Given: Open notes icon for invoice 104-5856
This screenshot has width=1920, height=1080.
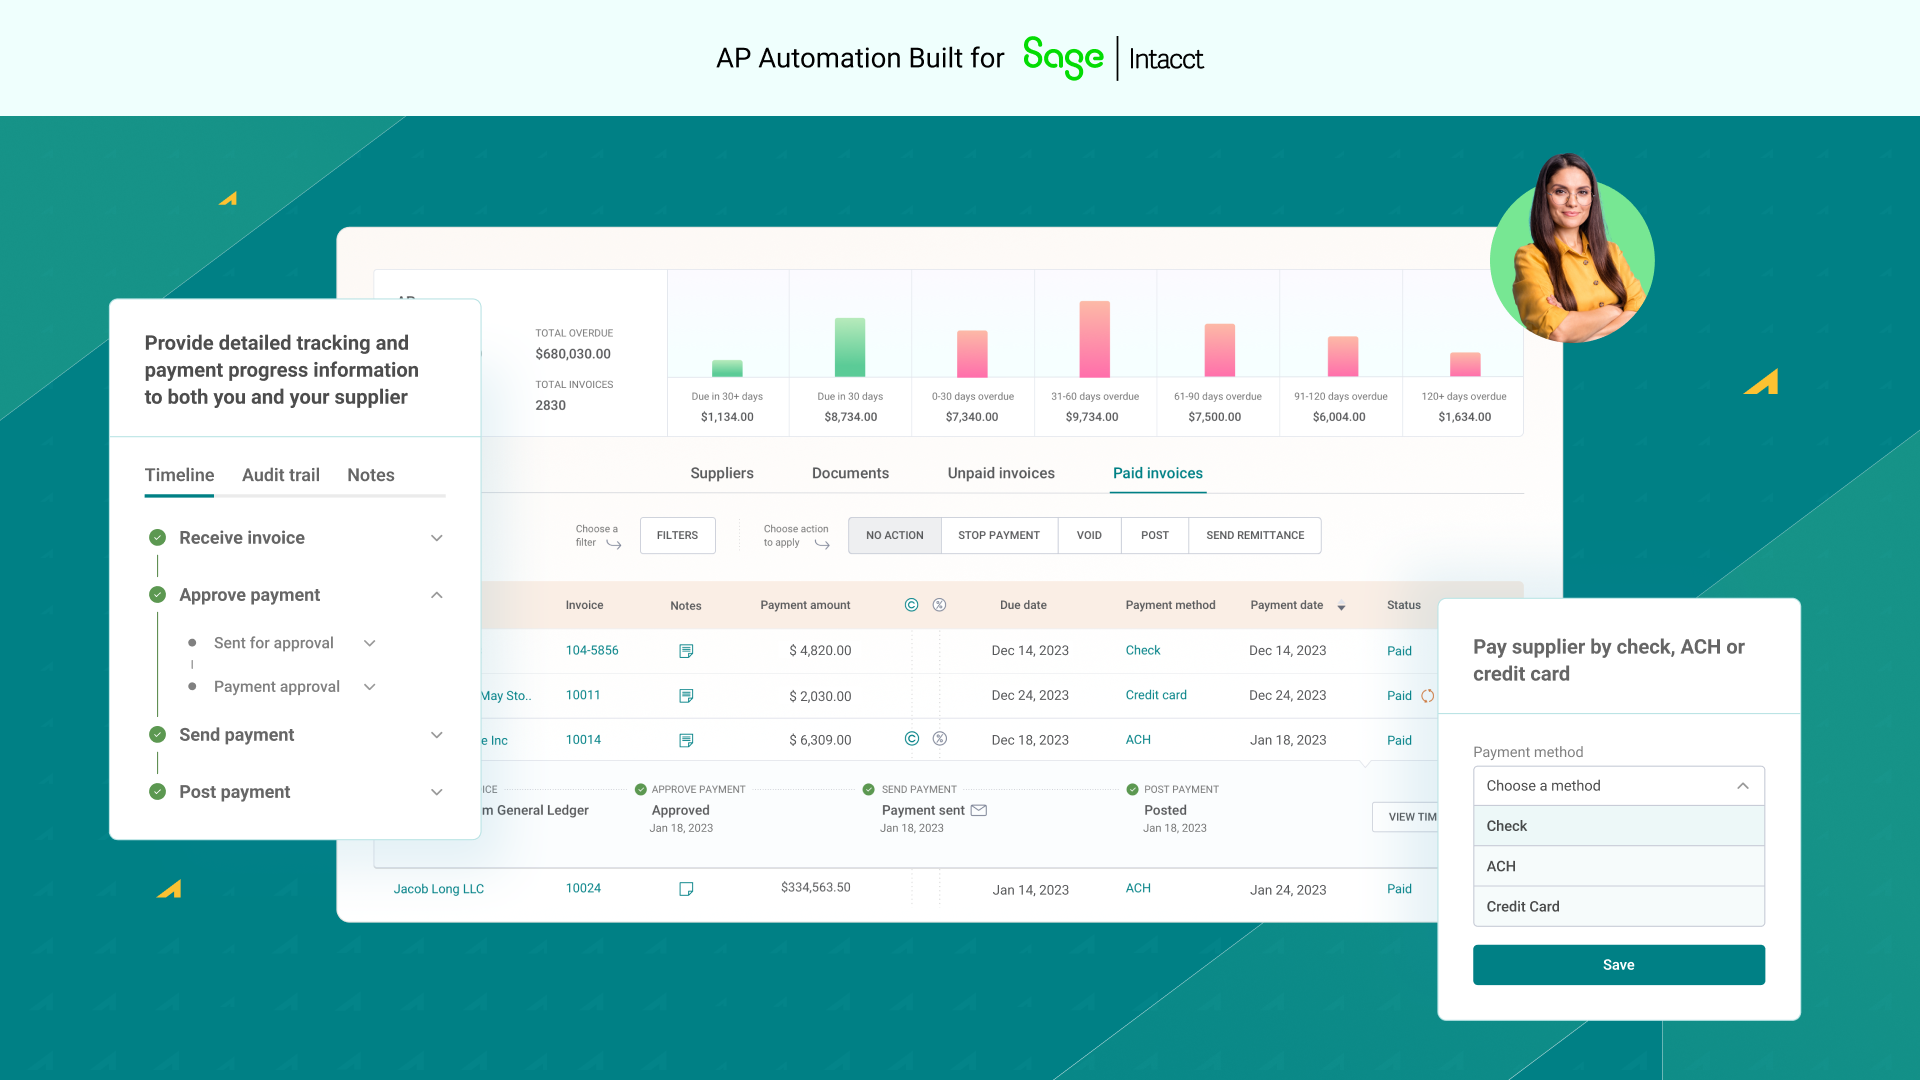Looking at the screenshot, I should [x=686, y=651].
